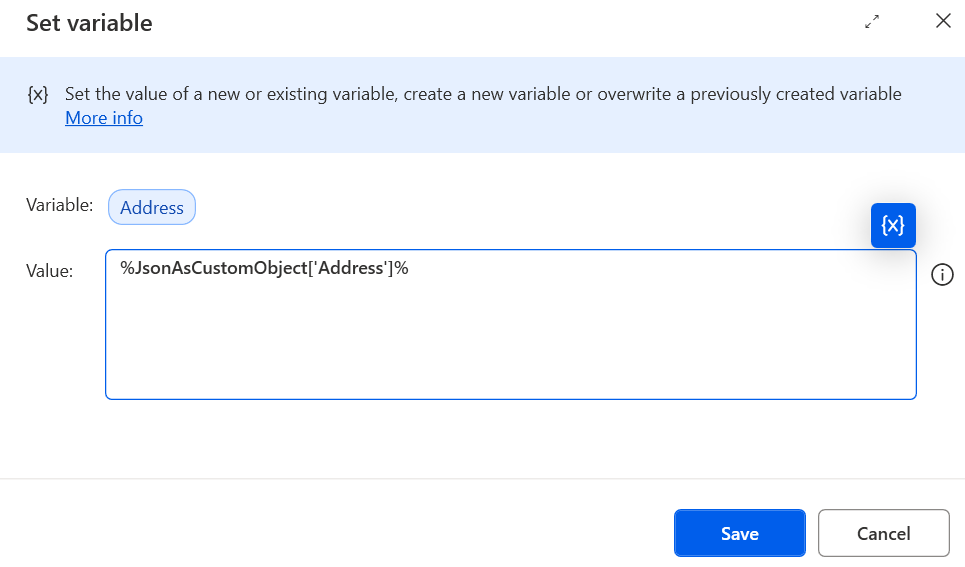965x567 pixels.
Task: Close the Set variable dialog
Action: (x=943, y=21)
